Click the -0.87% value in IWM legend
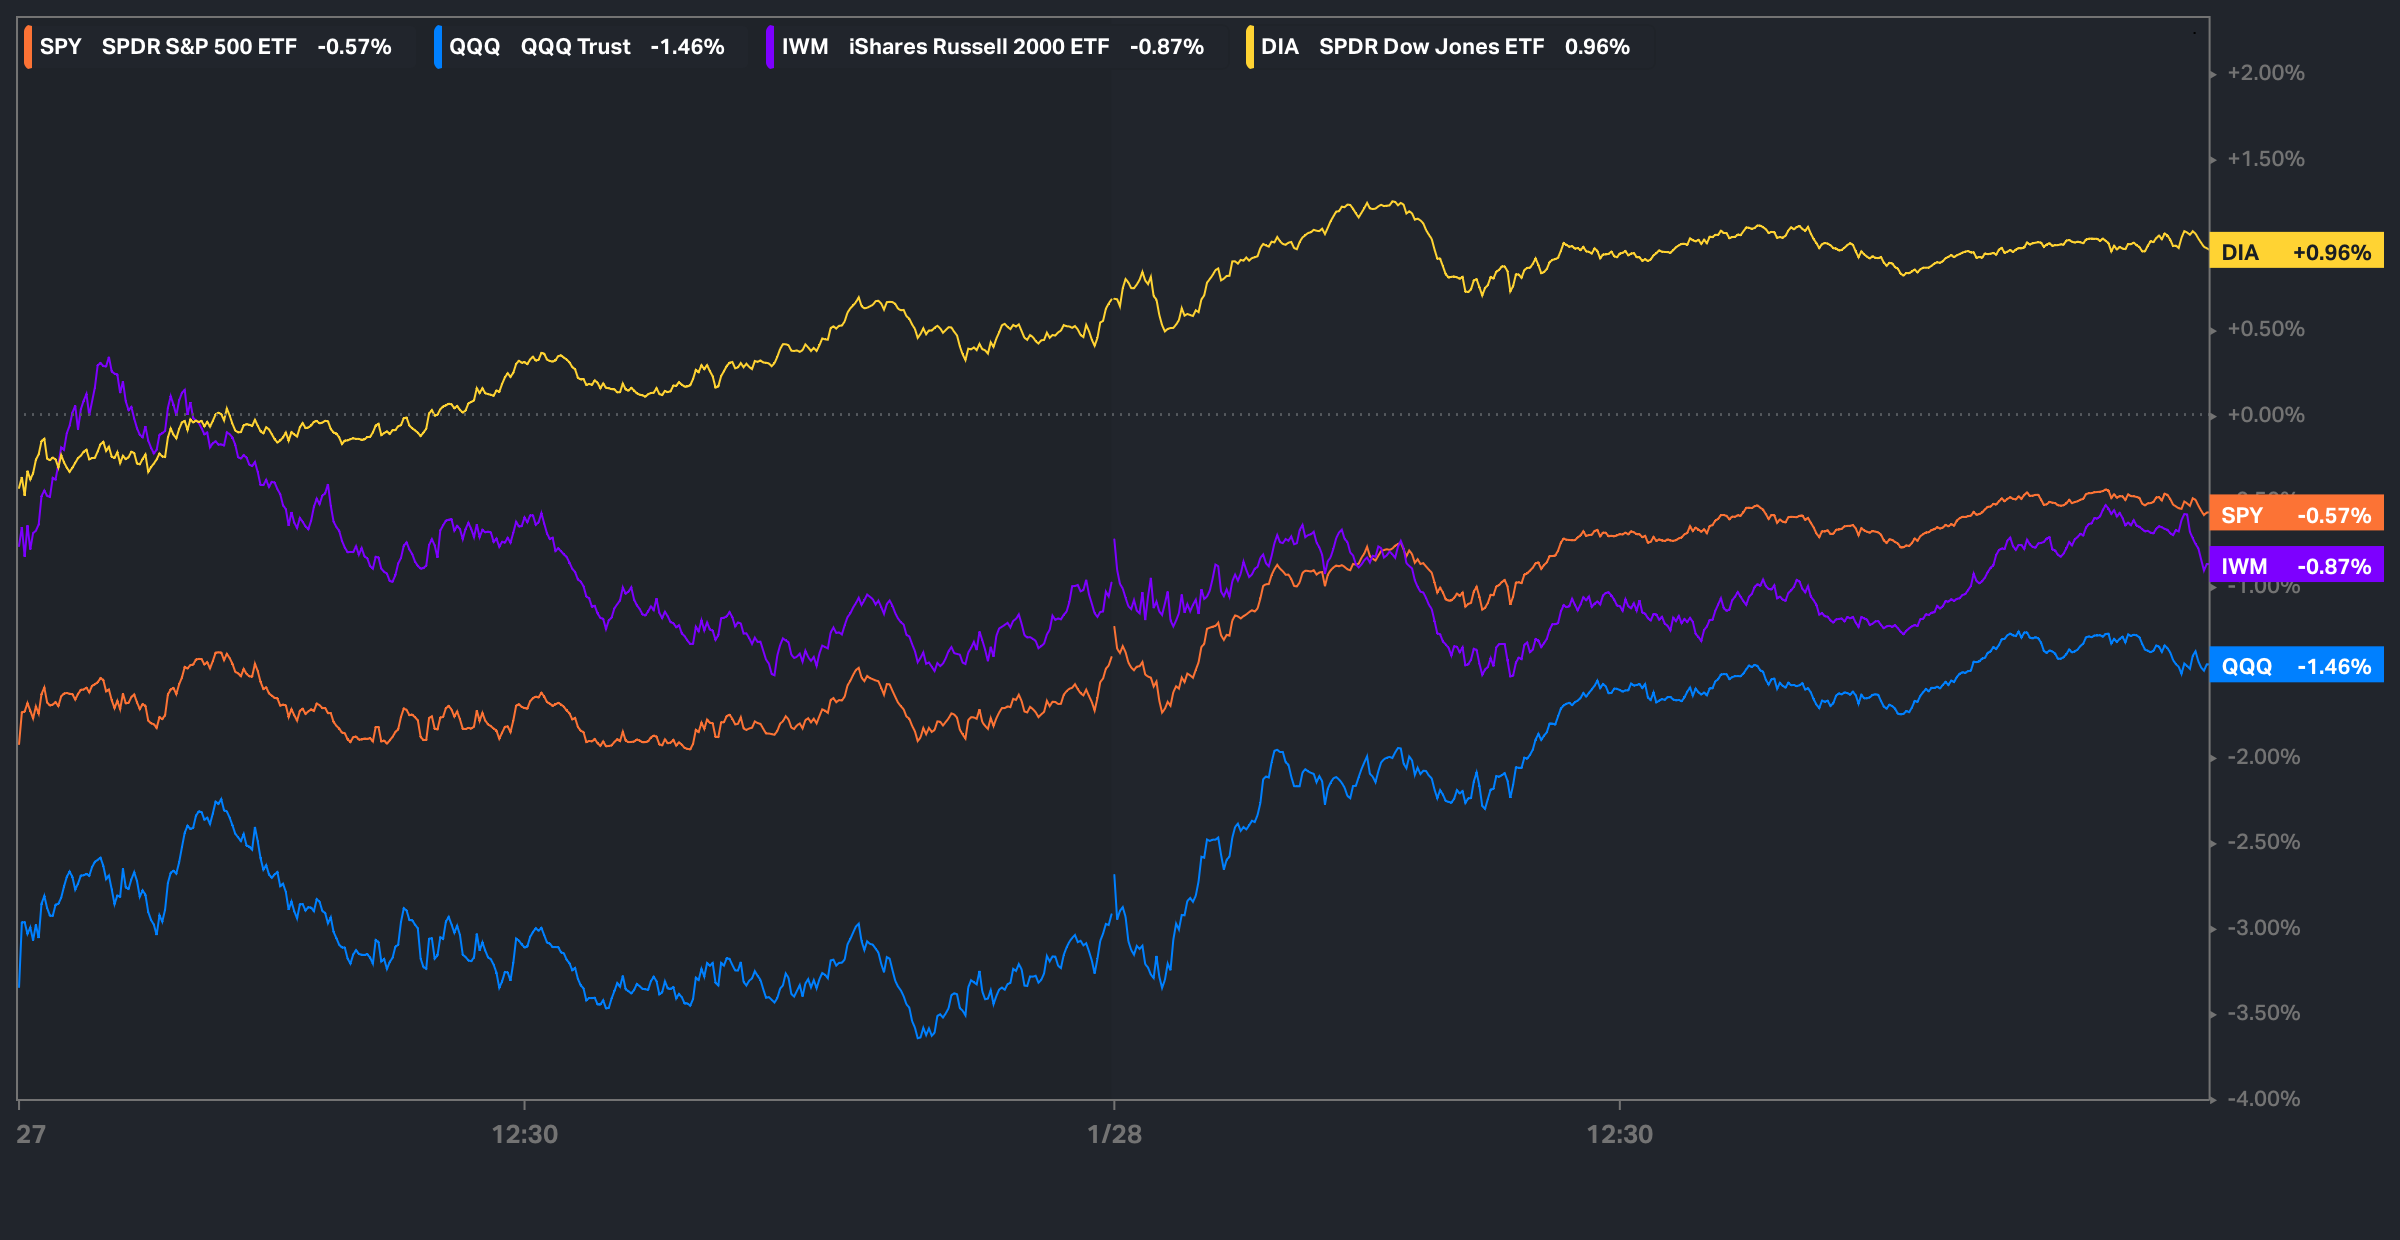This screenshot has height=1240, width=2400. [1167, 47]
